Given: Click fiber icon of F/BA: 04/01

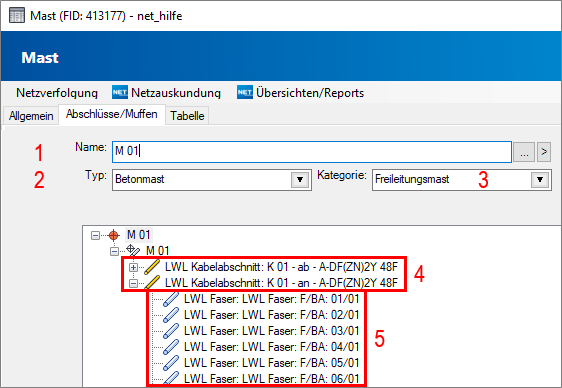Looking at the screenshot, I should click(171, 347).
